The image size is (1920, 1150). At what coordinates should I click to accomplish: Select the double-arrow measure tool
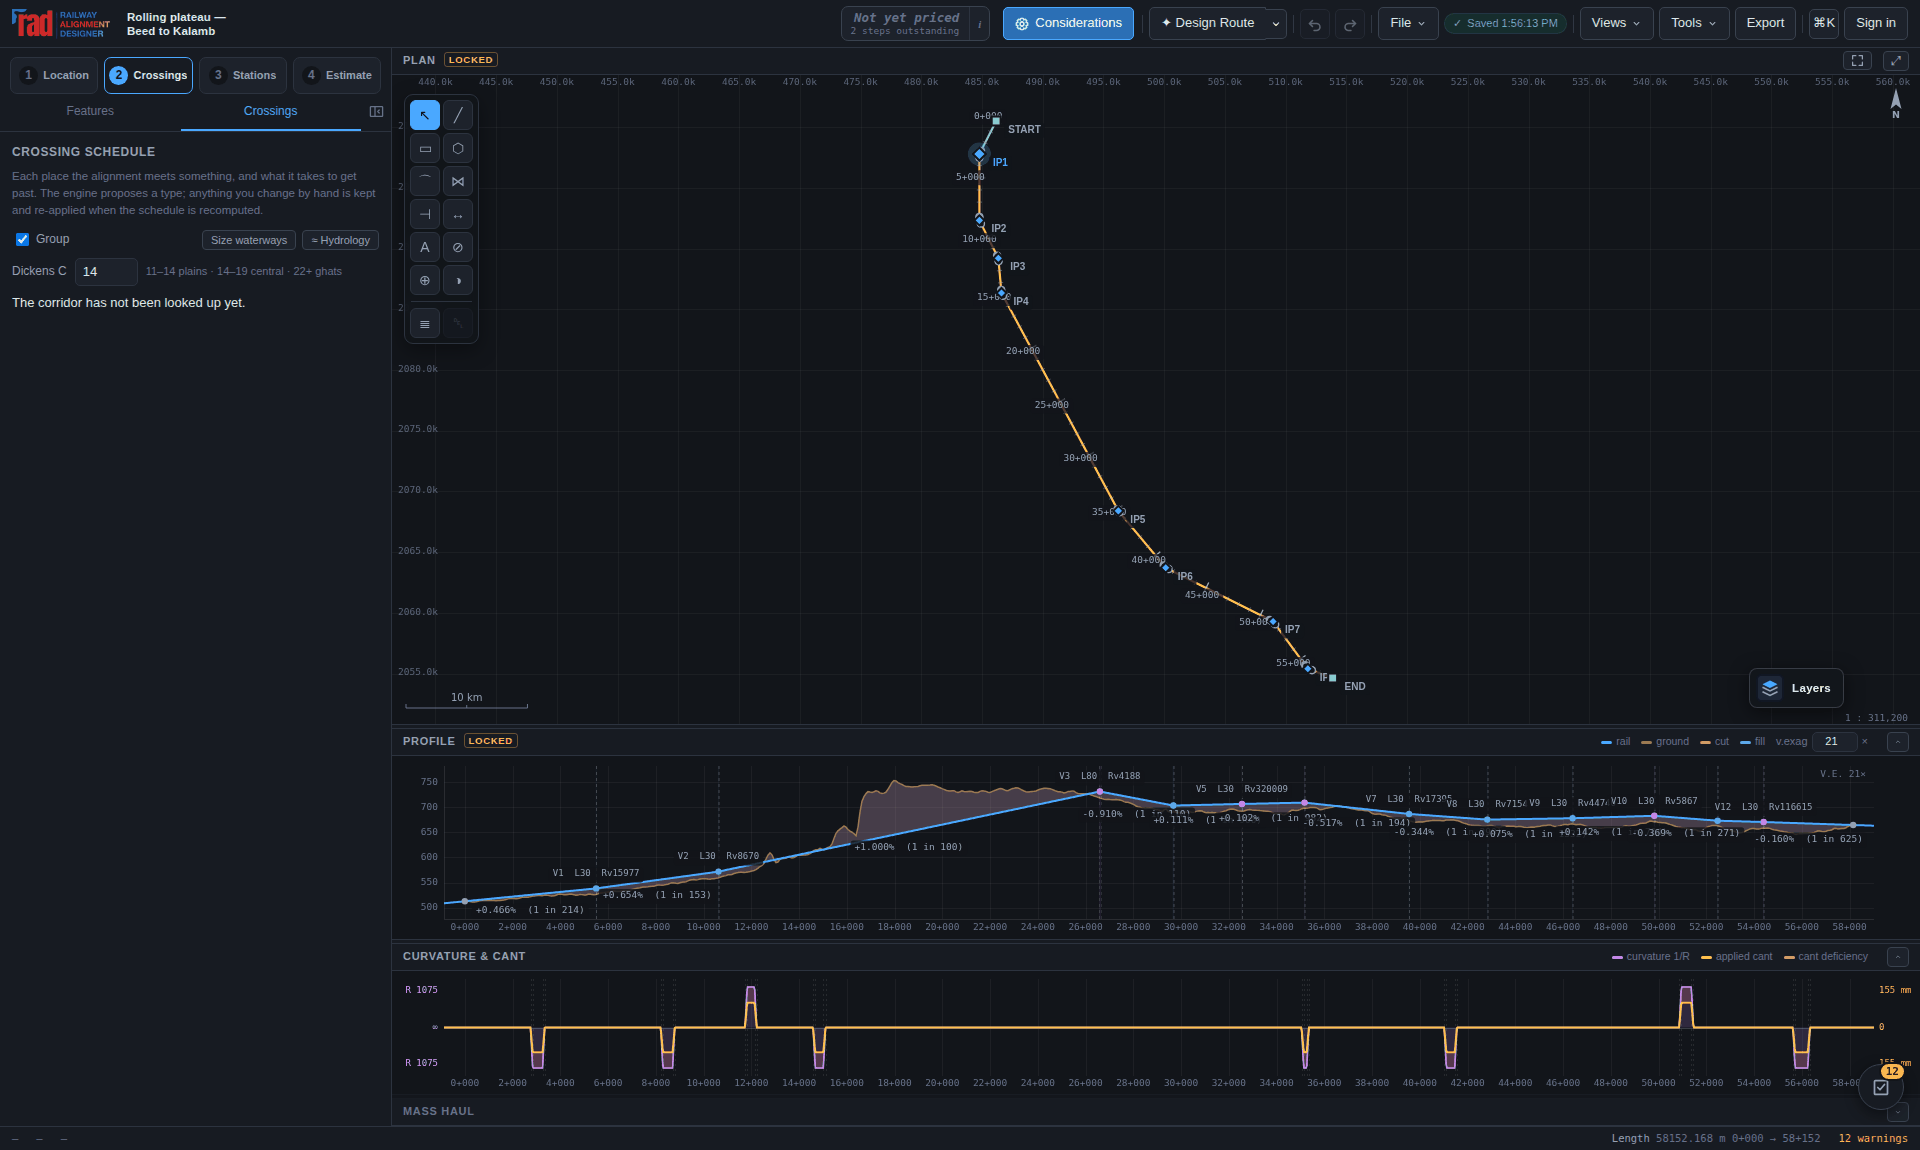[x=458, y=214]
